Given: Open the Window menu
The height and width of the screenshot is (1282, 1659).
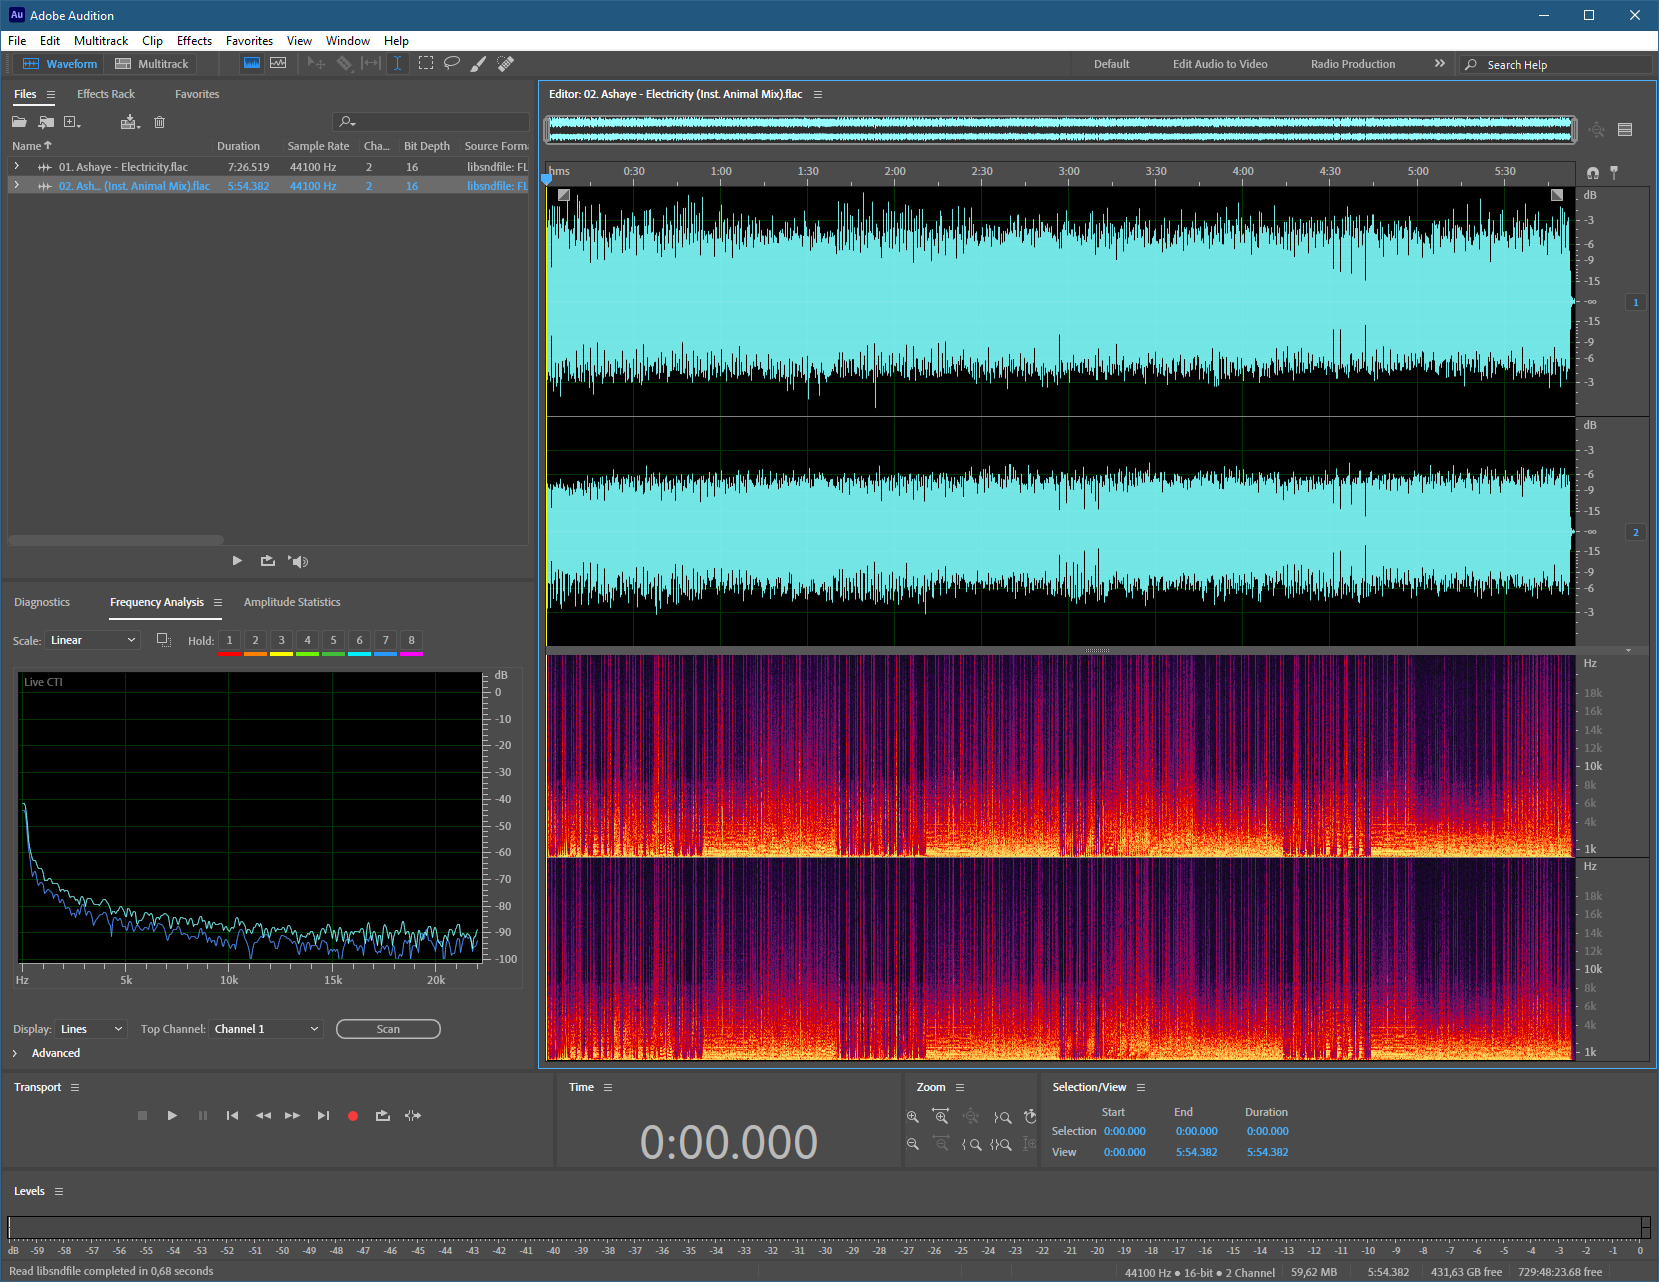Looking at the screenshot, I should pyautogui.click(x=347, y=41).
